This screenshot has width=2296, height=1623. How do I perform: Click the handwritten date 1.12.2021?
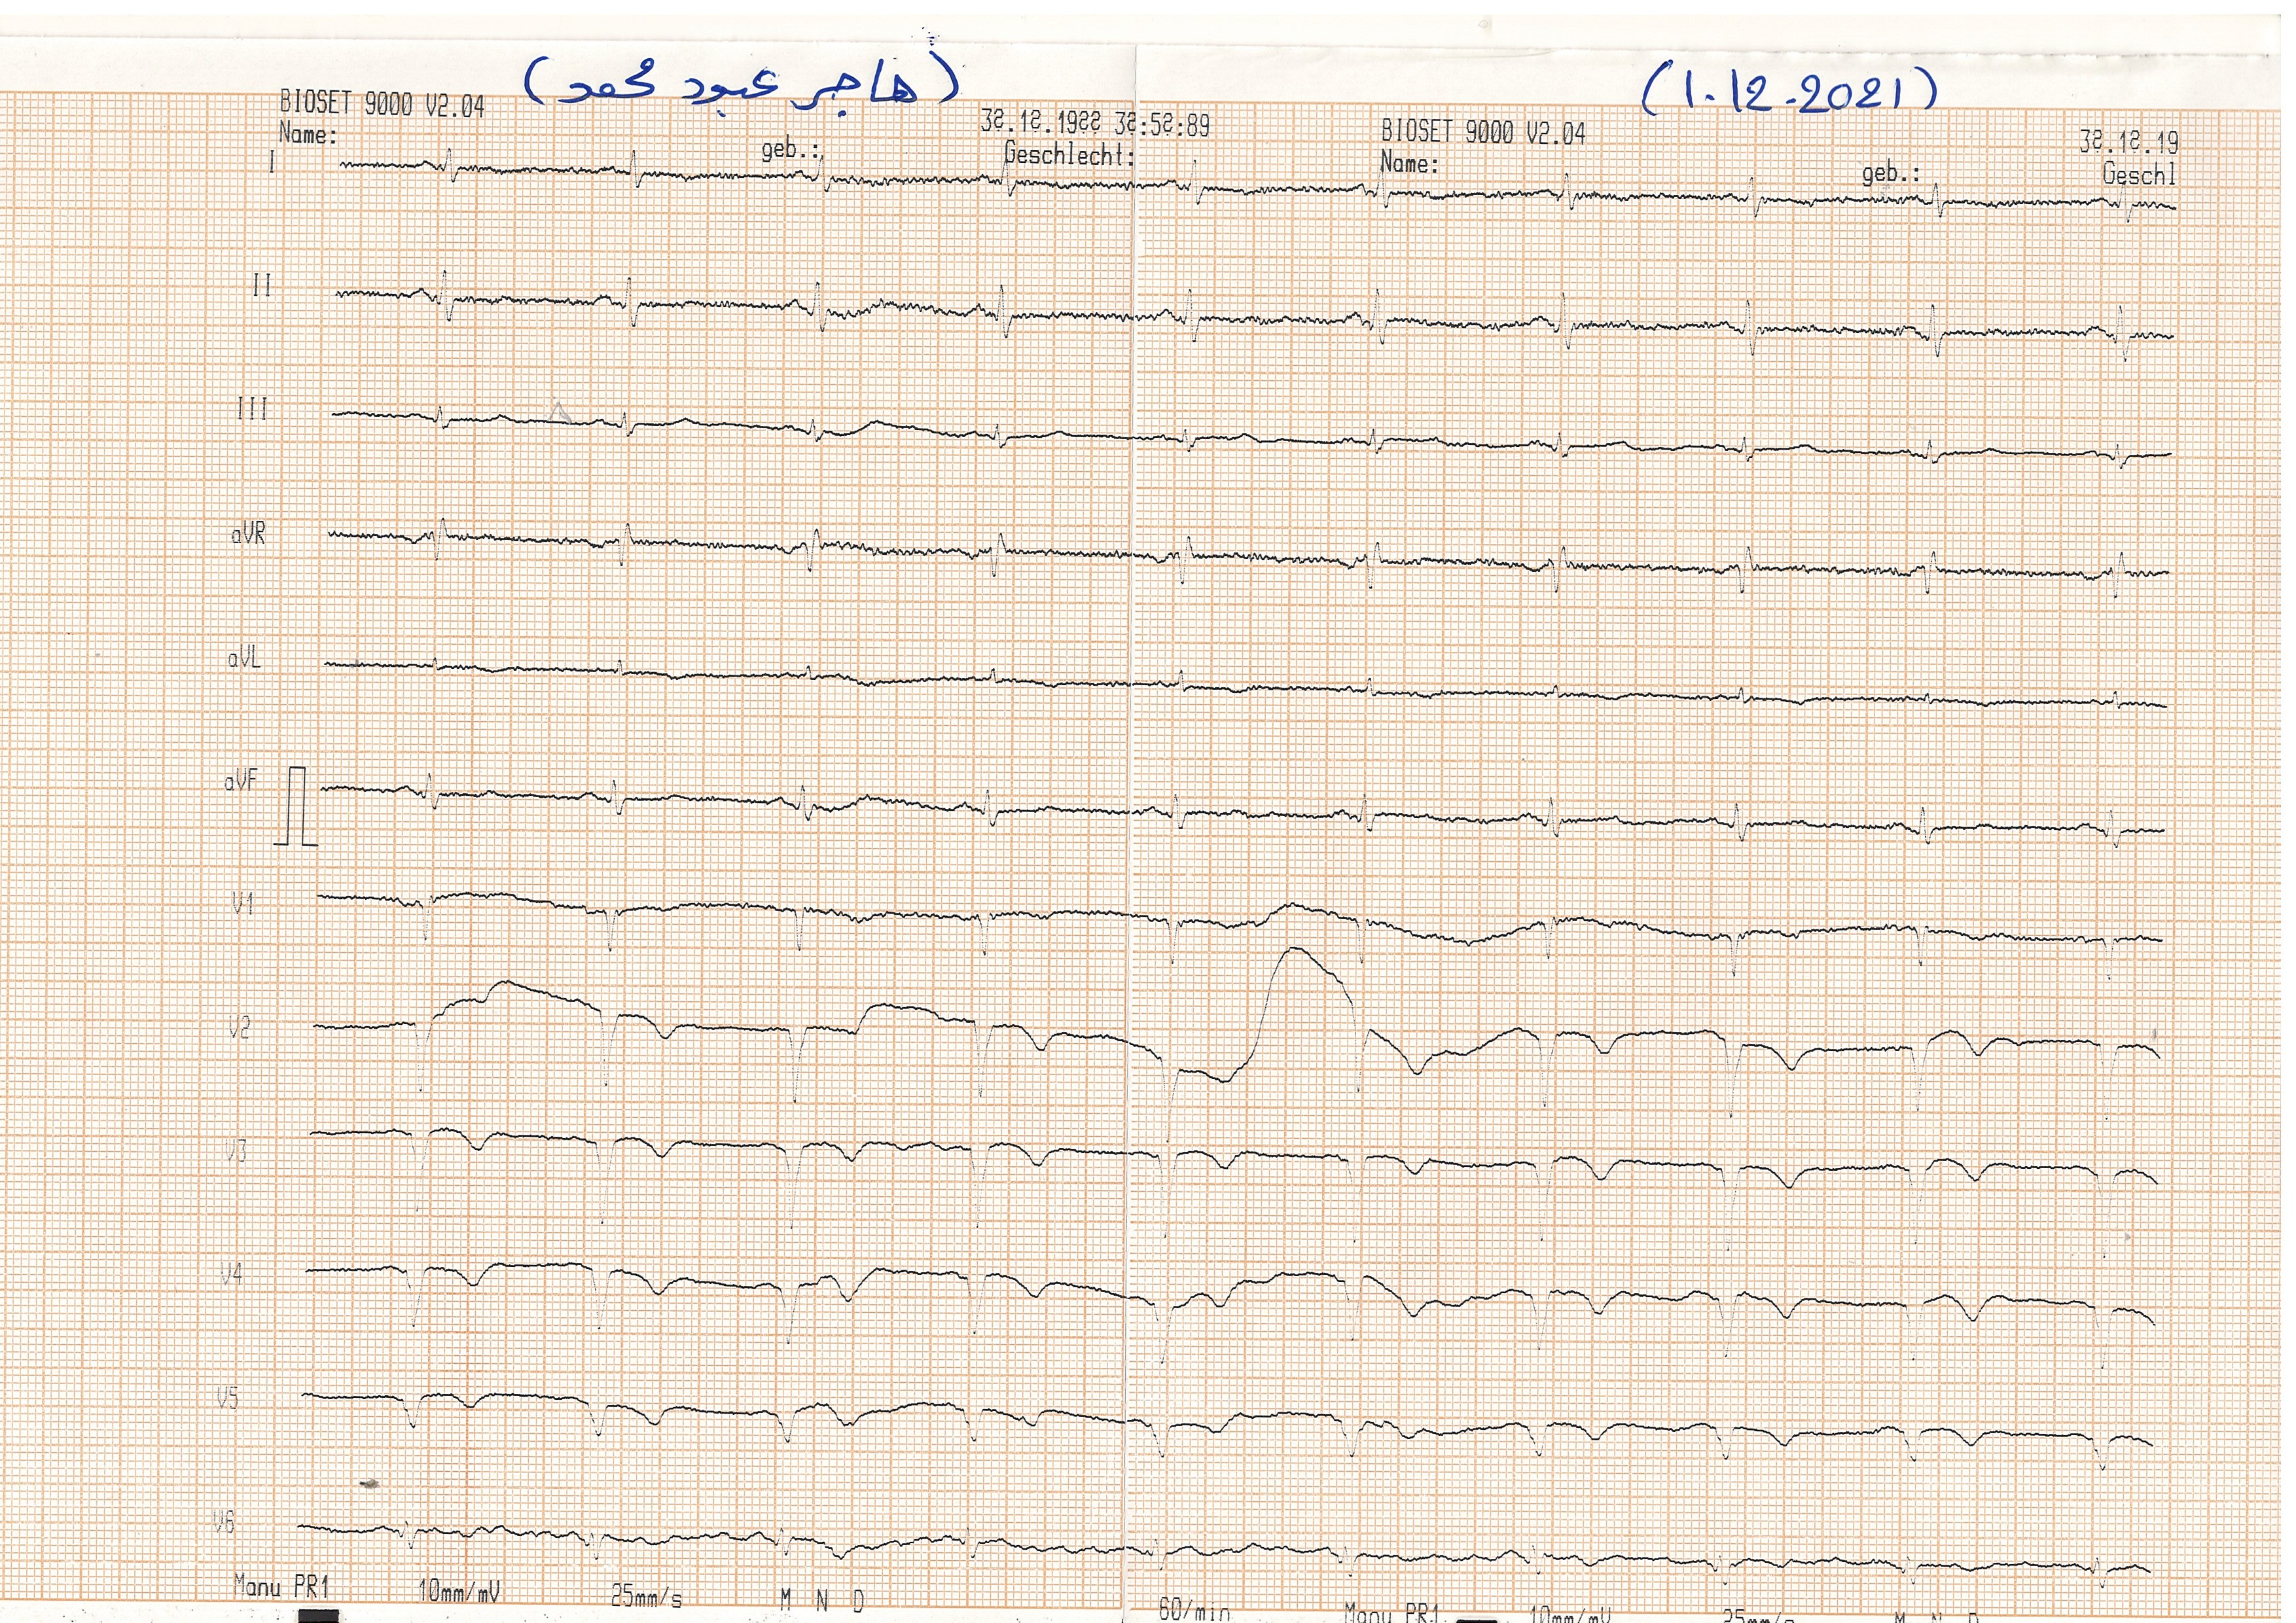[1789, 92]
